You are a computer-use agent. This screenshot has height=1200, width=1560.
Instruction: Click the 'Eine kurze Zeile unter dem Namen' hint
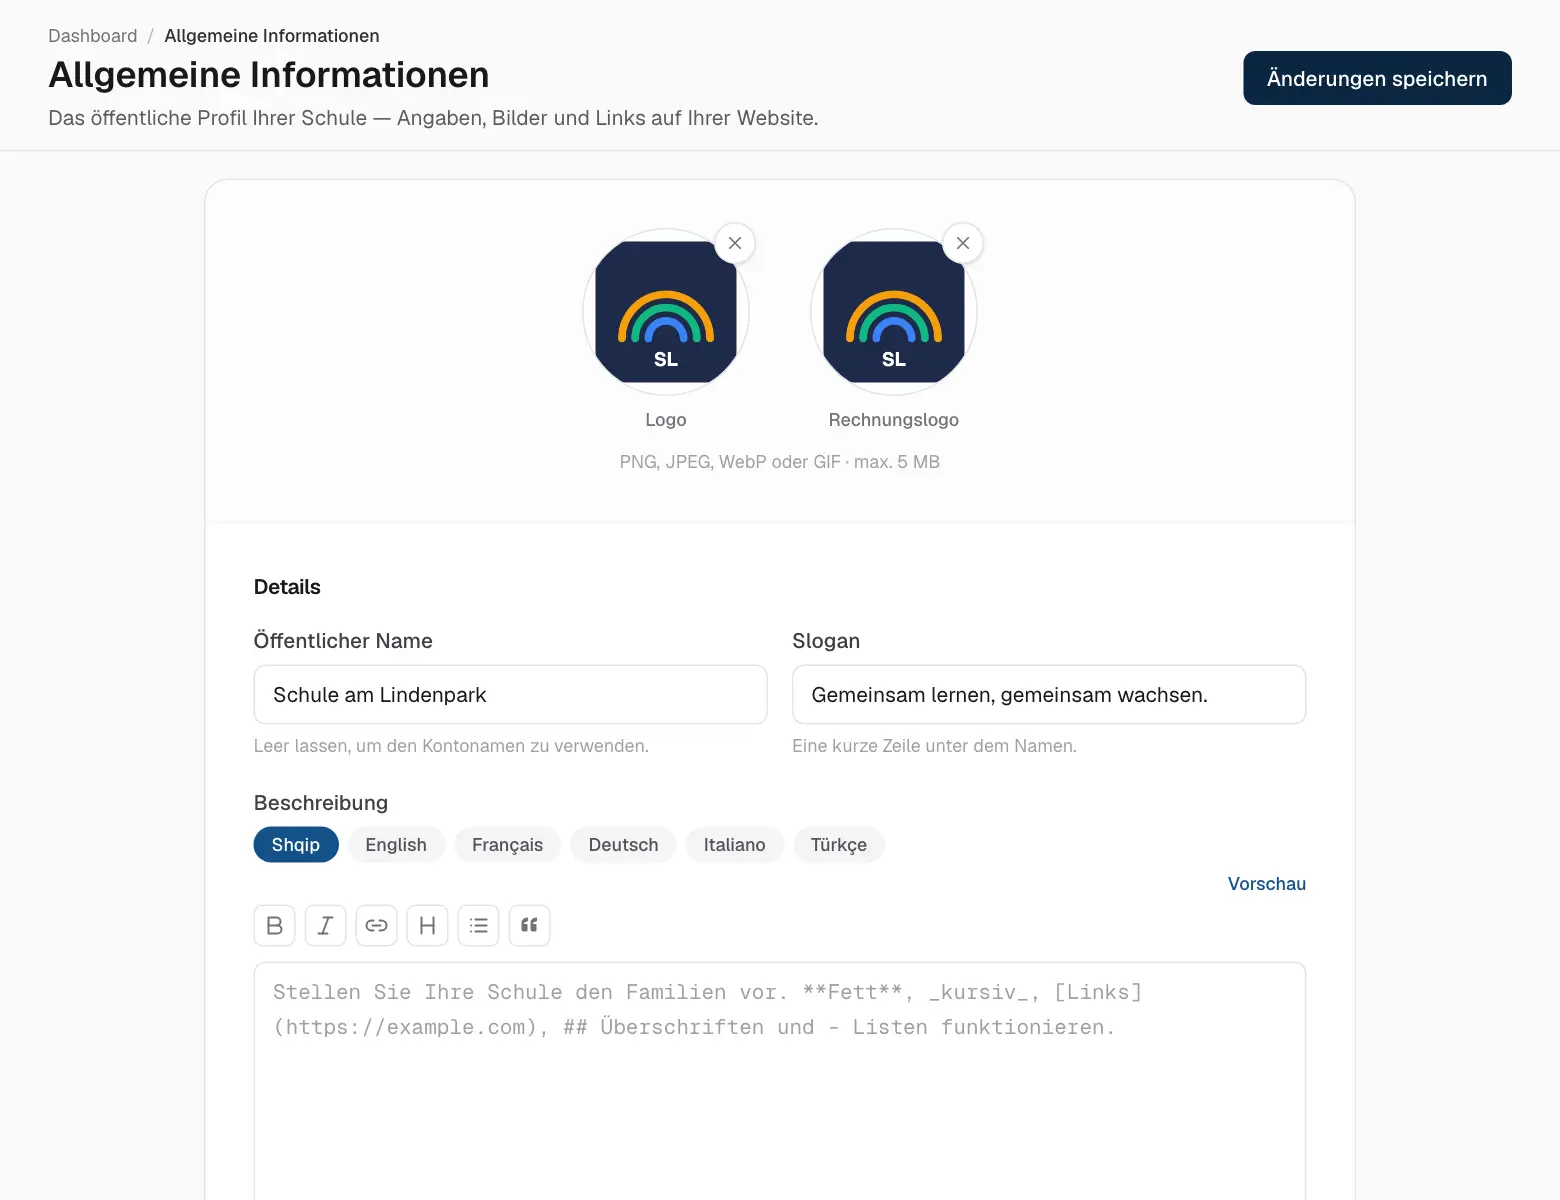tap(934, 746)
